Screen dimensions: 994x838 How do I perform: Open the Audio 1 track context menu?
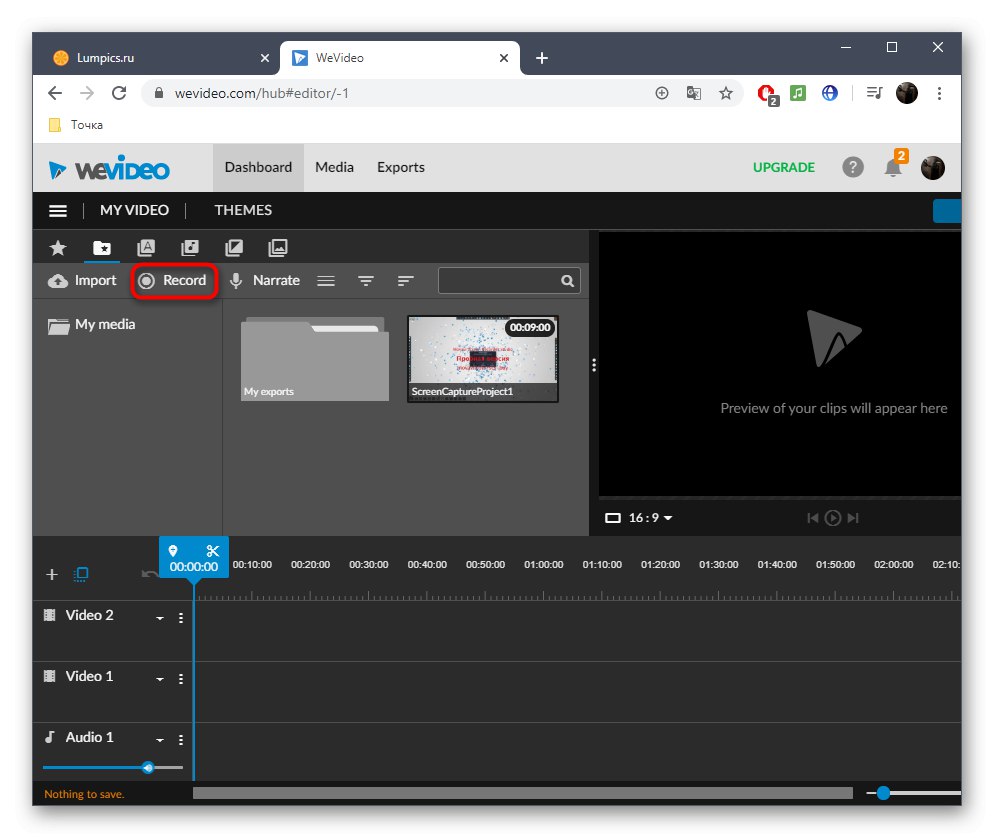coord(181,739)
